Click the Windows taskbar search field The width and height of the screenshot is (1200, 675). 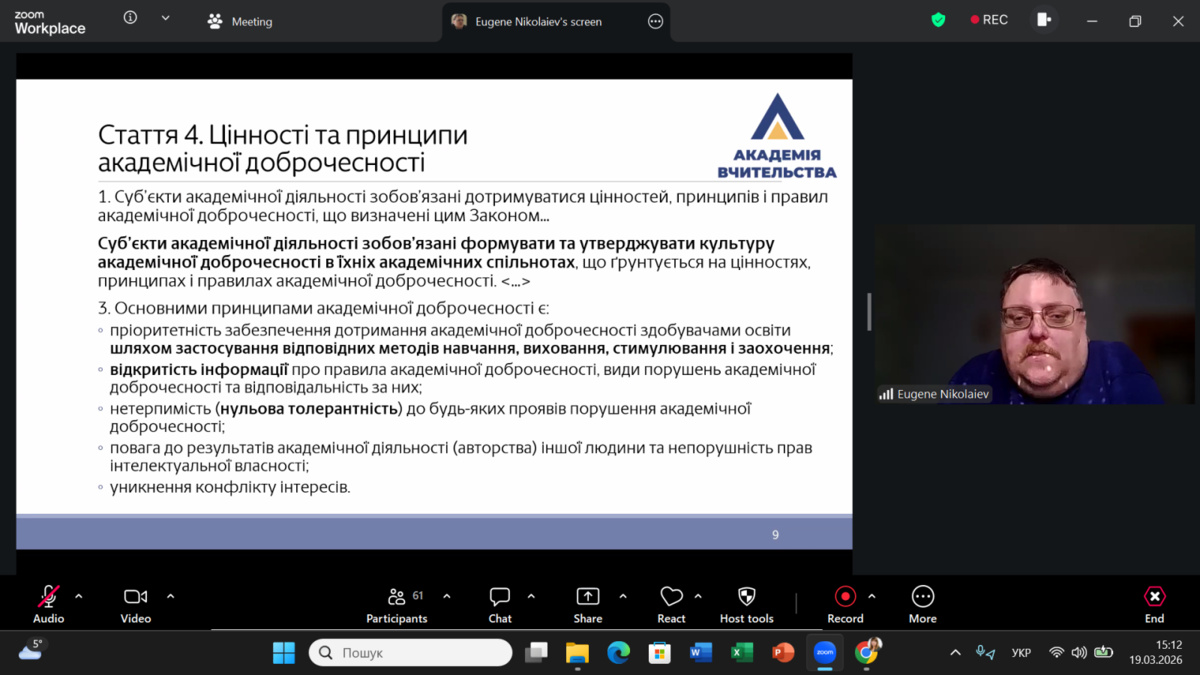pos(410,653)
